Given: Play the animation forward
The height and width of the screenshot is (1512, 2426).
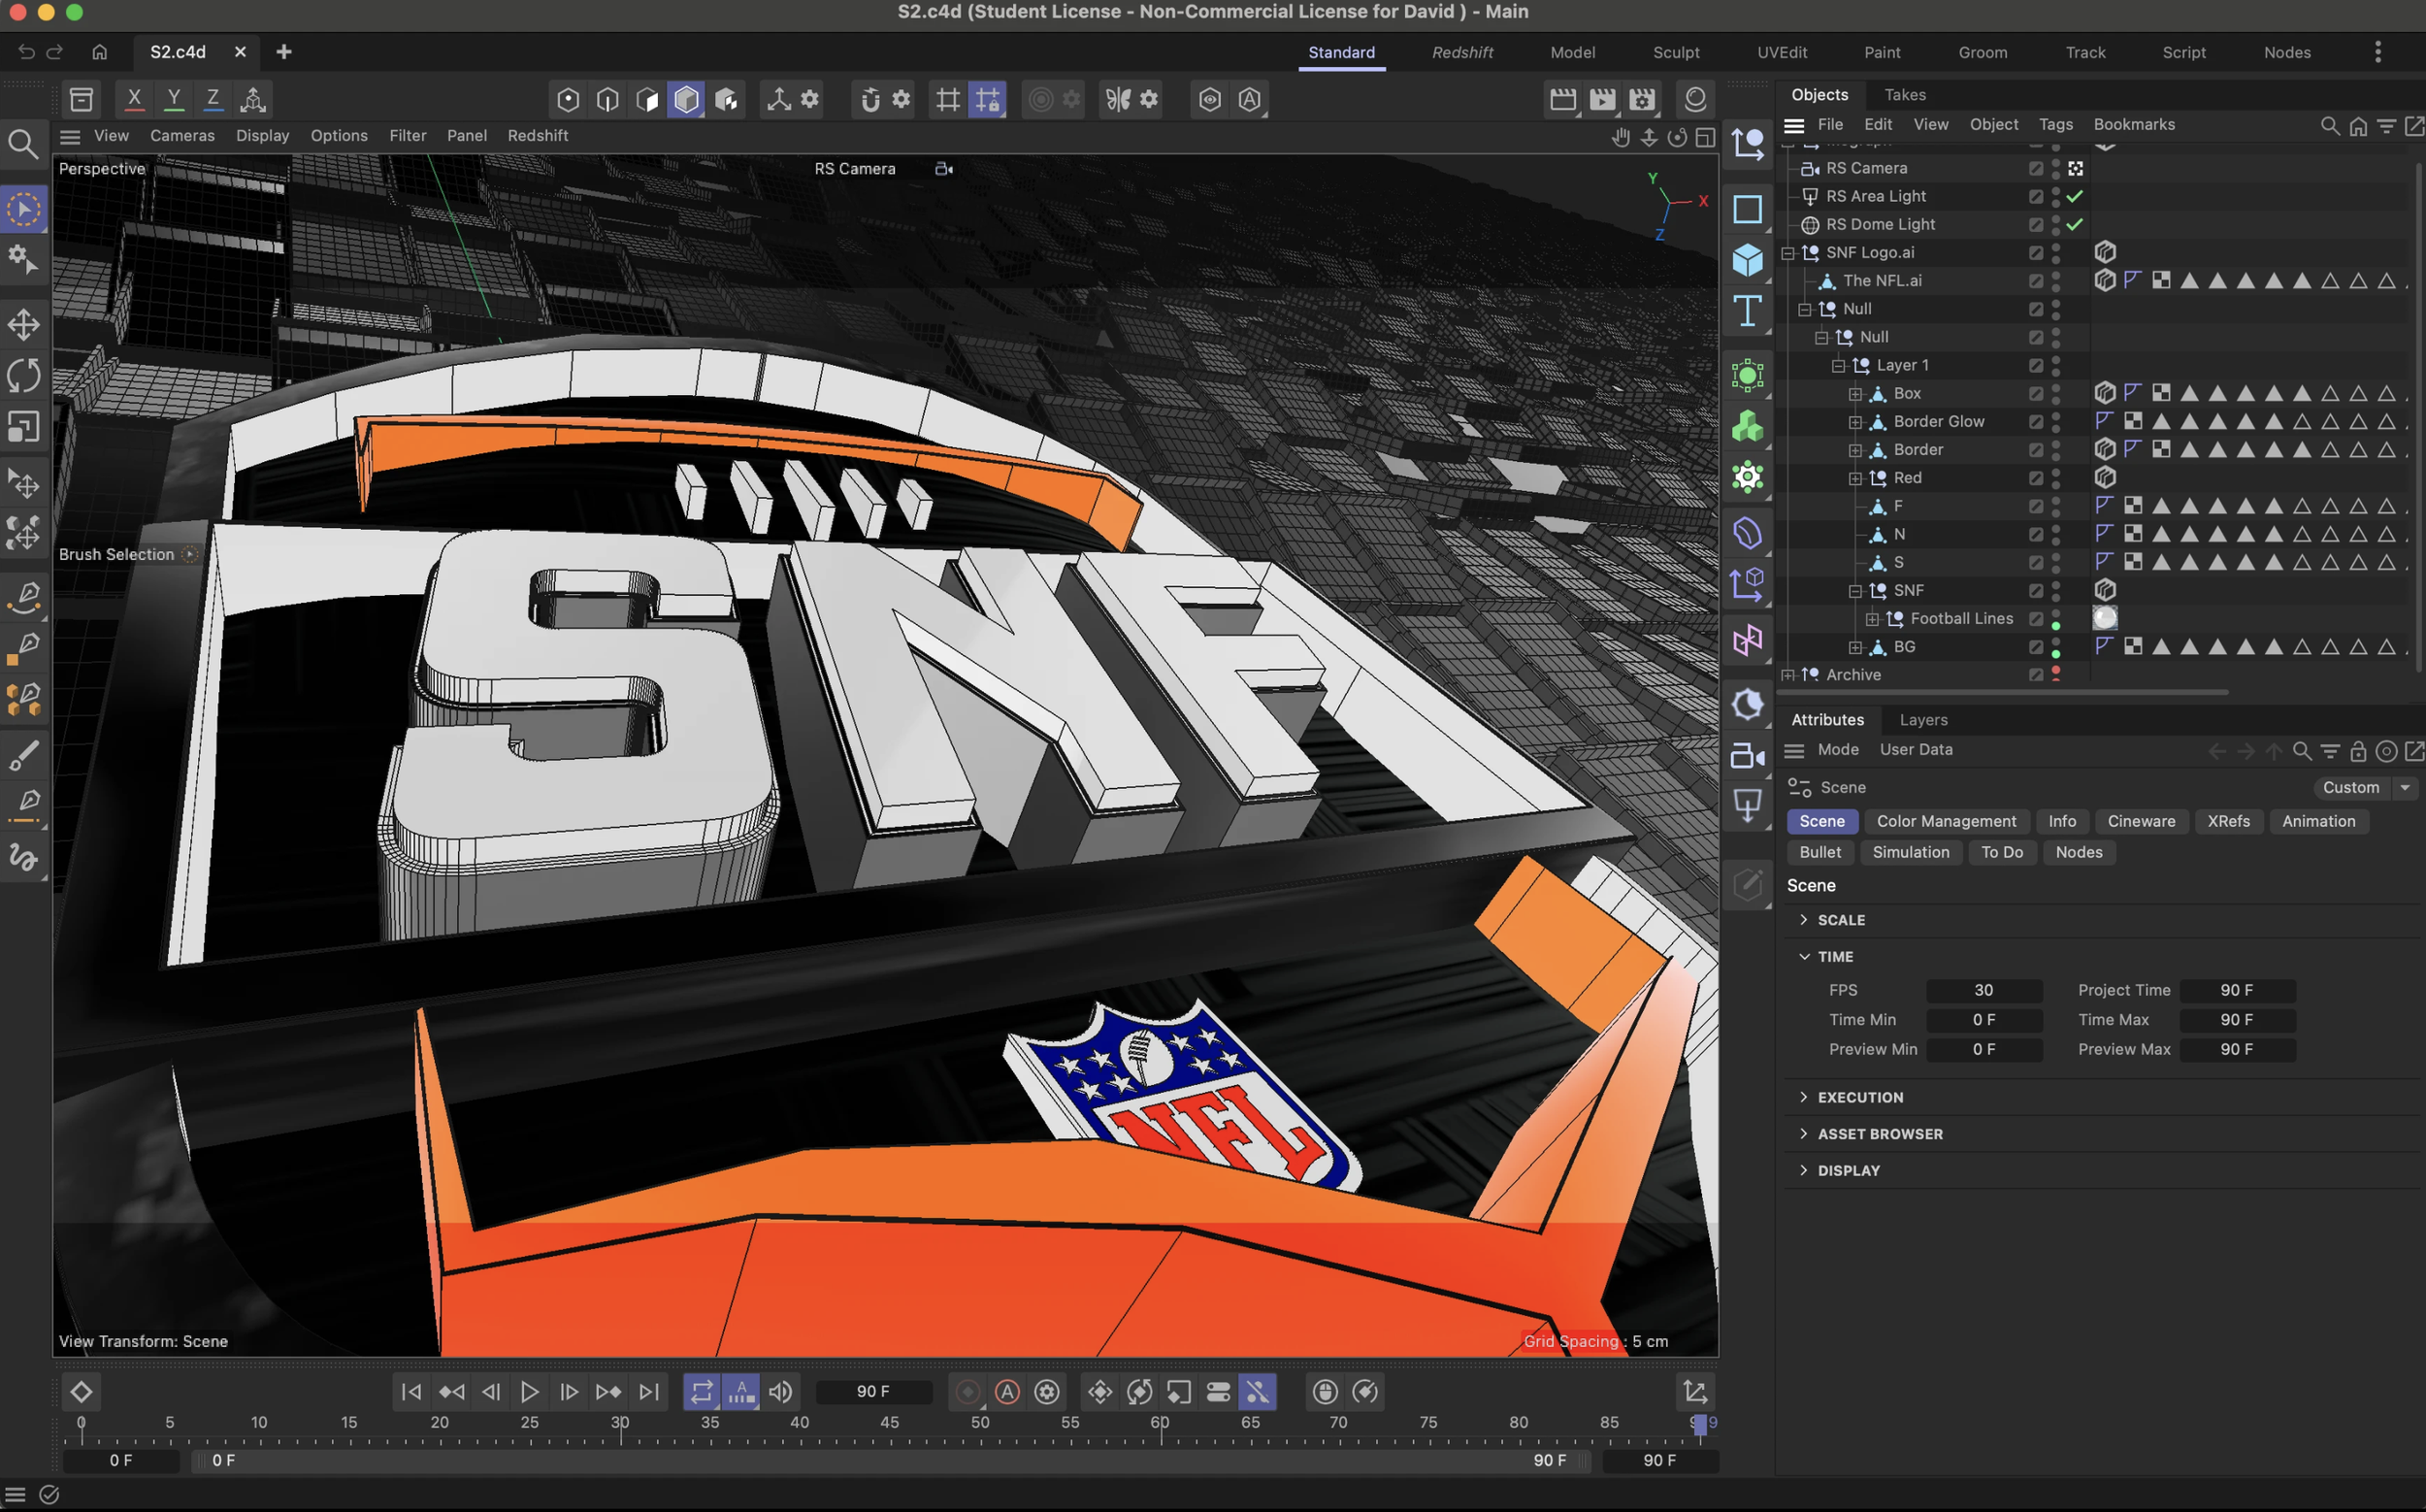Looking at the screenshot, I should coord(529,1391).
